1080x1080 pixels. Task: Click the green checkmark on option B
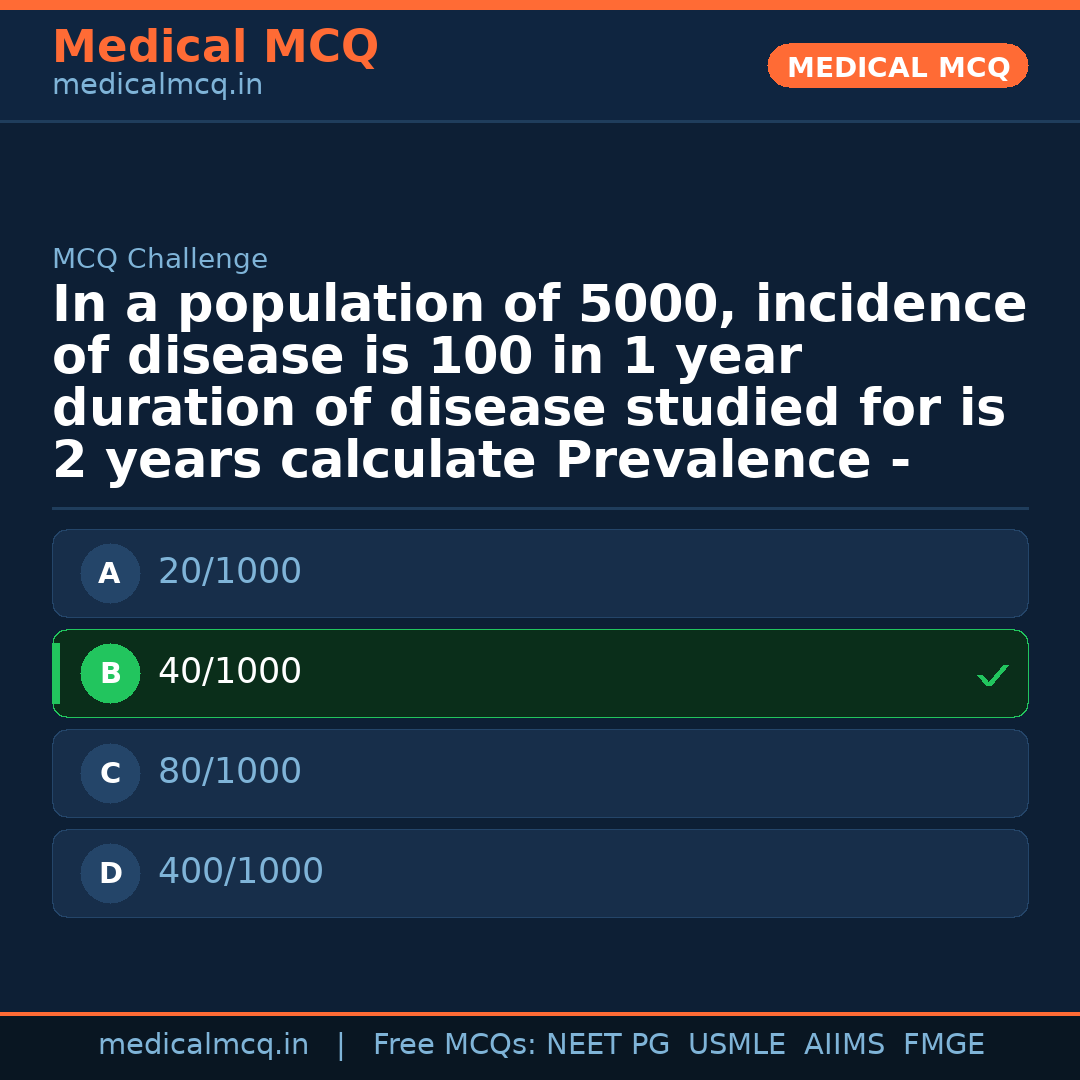992,676
